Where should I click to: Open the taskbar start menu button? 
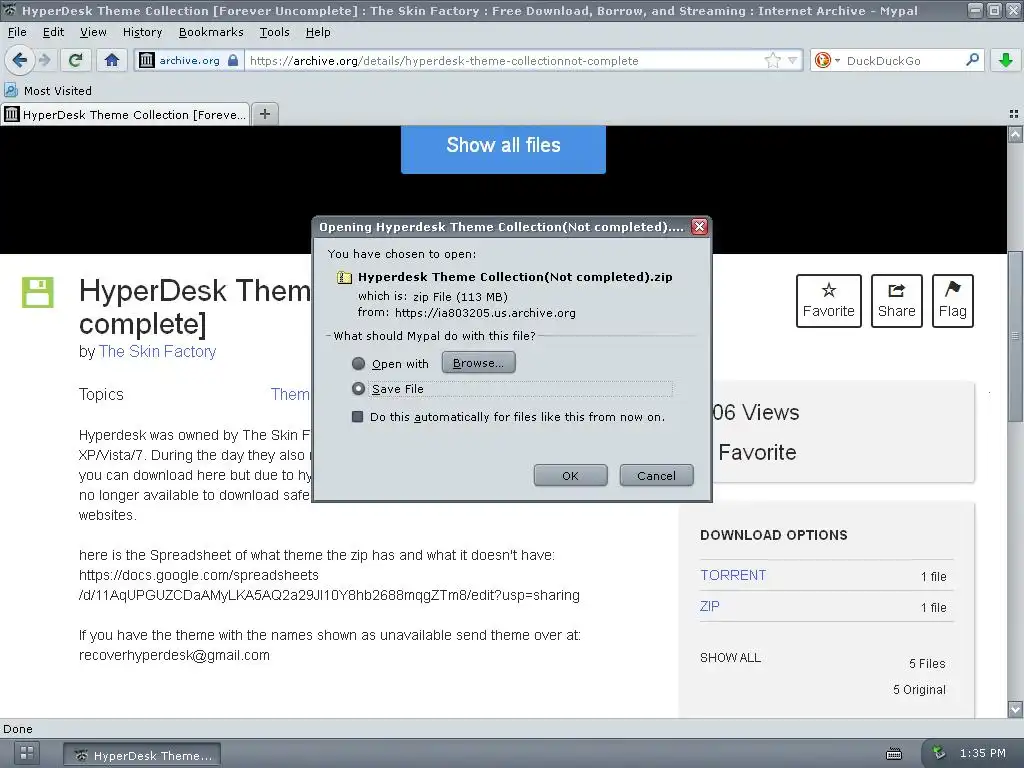[x=27, y=754]
